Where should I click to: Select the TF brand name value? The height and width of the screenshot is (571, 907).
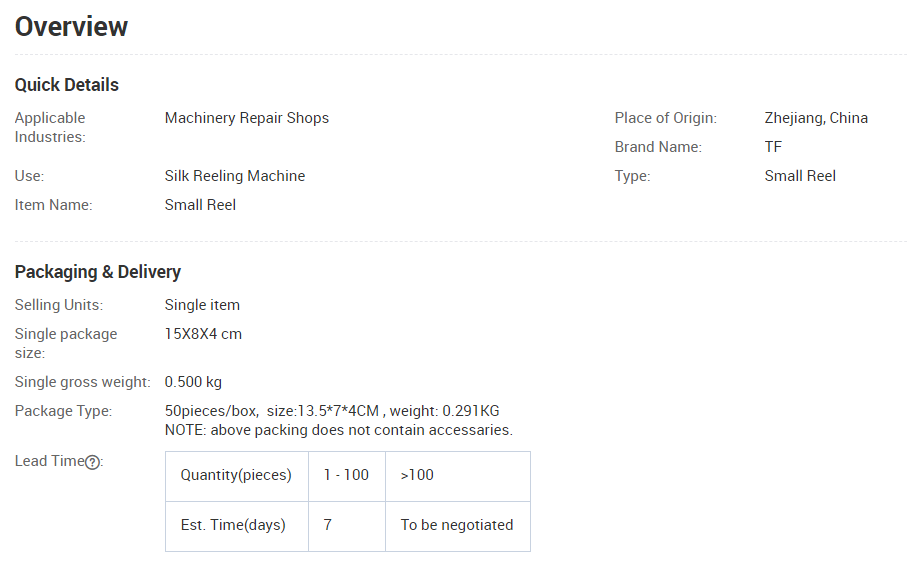[x=773, y=147]
